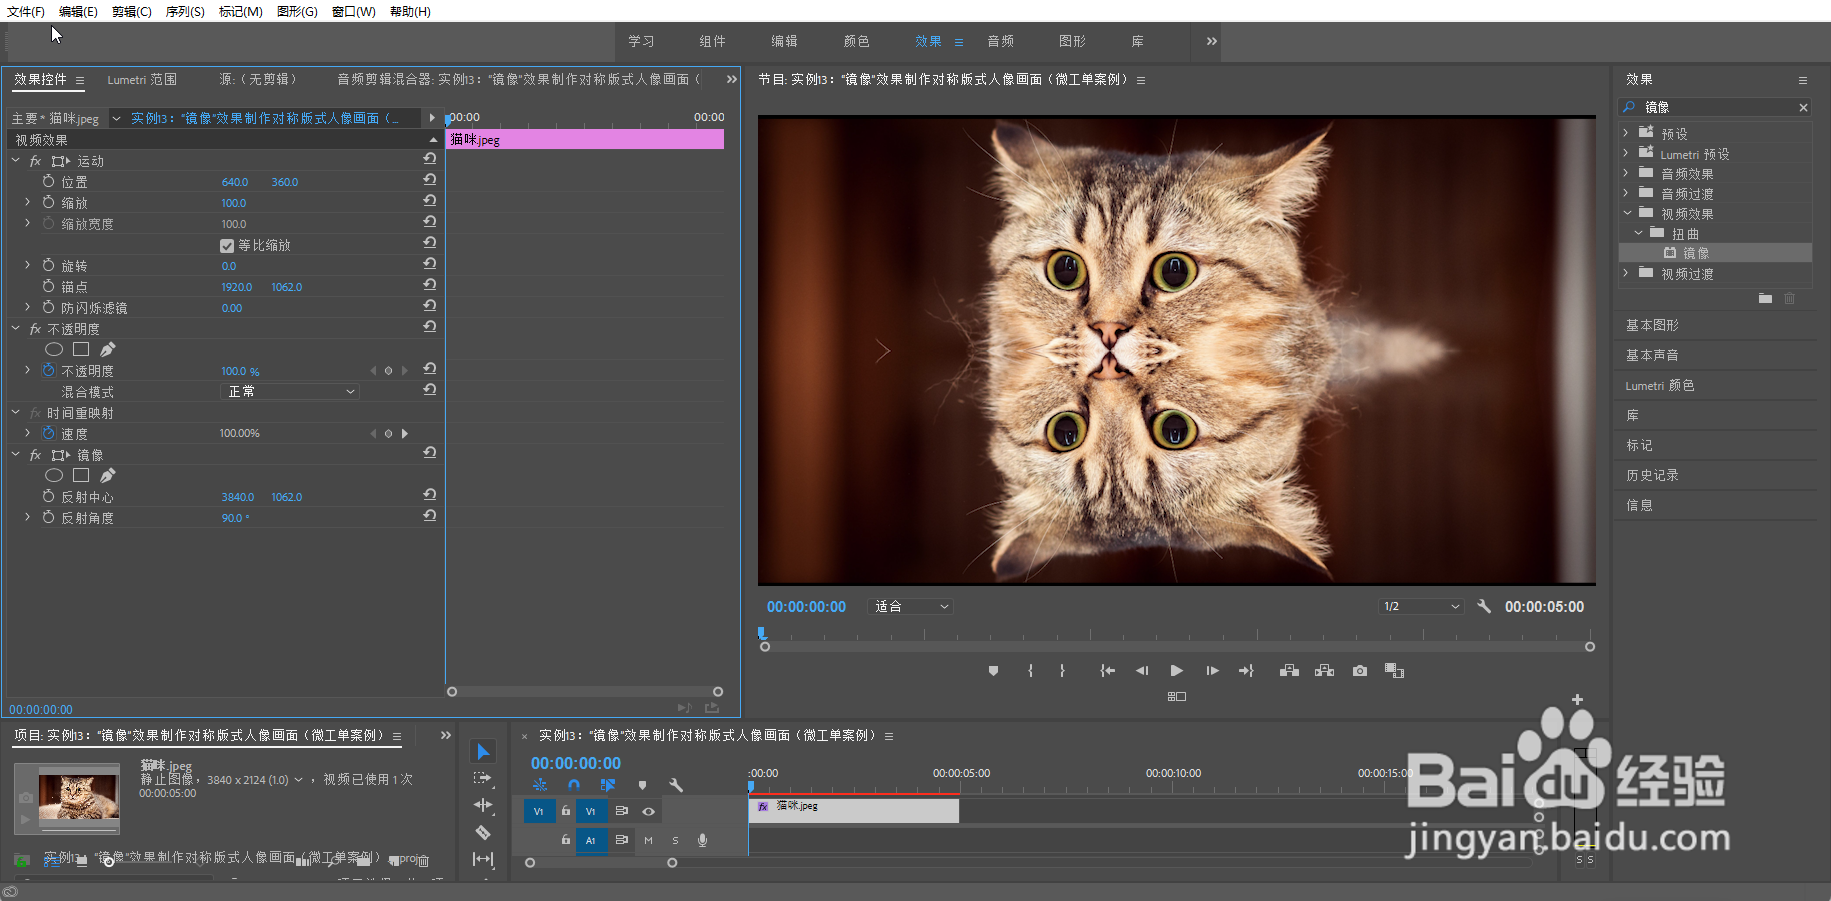Click the 历史记录 panel label
The image size is (1831, 901).
click(x=1652, y=475)
